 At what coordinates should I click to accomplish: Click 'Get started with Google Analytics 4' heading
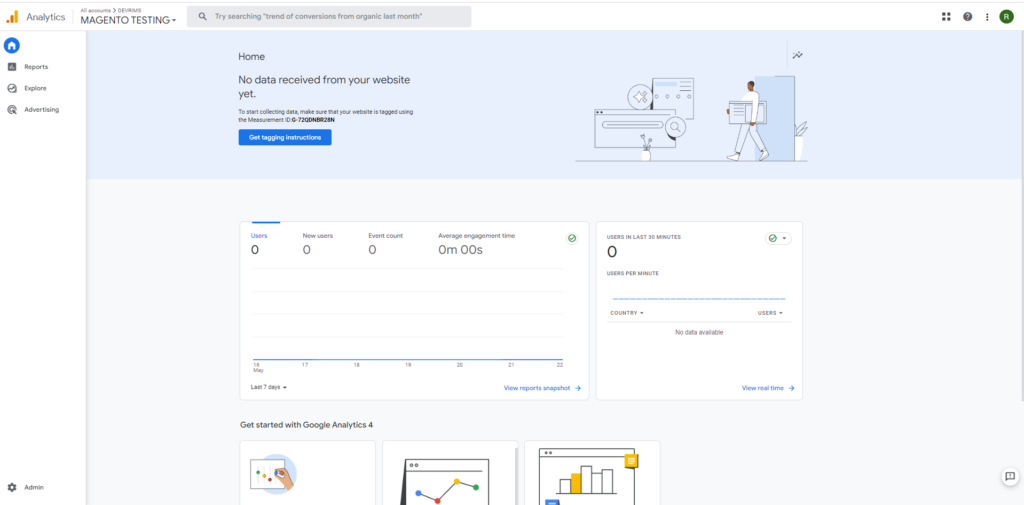pyautogui.click(x=306, y=425)
